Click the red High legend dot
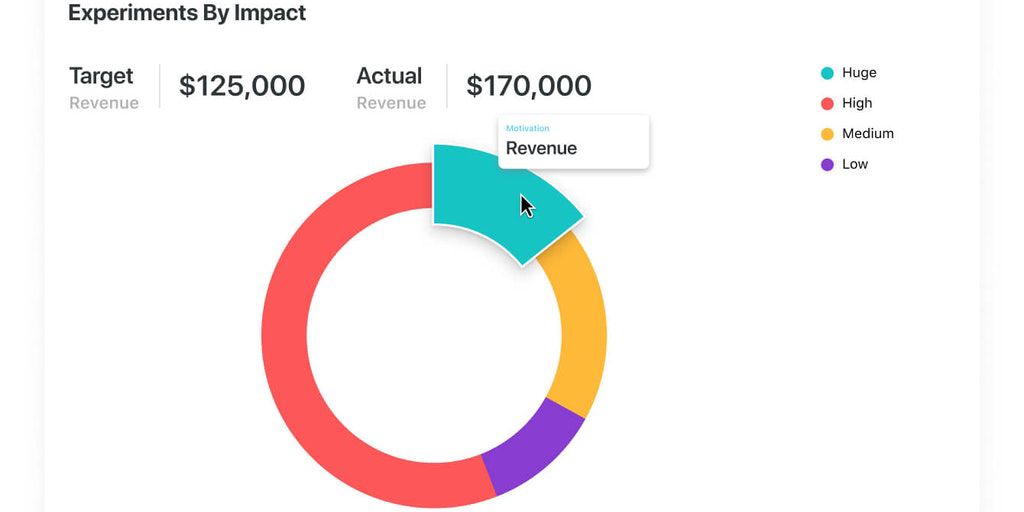 coord(827,103)
